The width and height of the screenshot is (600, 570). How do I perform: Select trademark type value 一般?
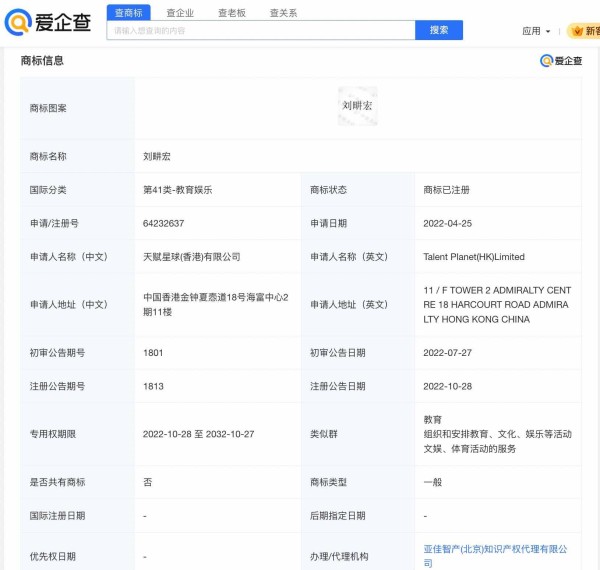click(x=432, y=482)
